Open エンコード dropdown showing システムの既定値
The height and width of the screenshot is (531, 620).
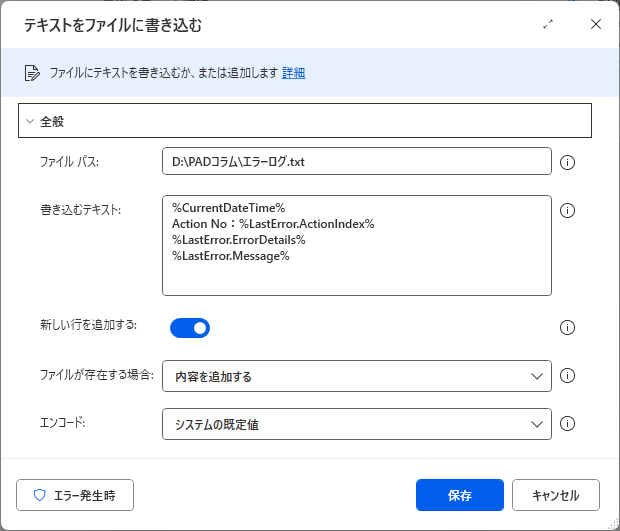click(x=357, y=424)
